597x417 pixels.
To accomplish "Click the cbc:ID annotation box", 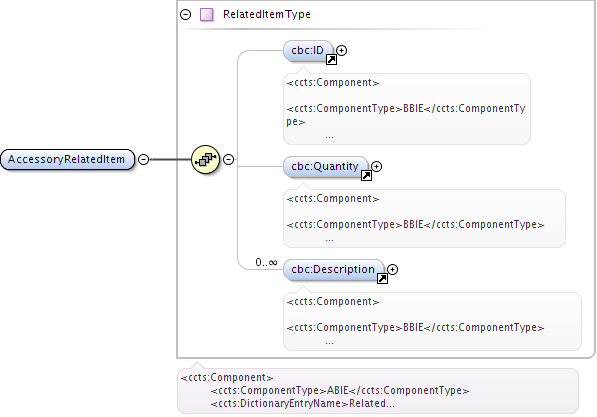I will click(x=407, y=109).
